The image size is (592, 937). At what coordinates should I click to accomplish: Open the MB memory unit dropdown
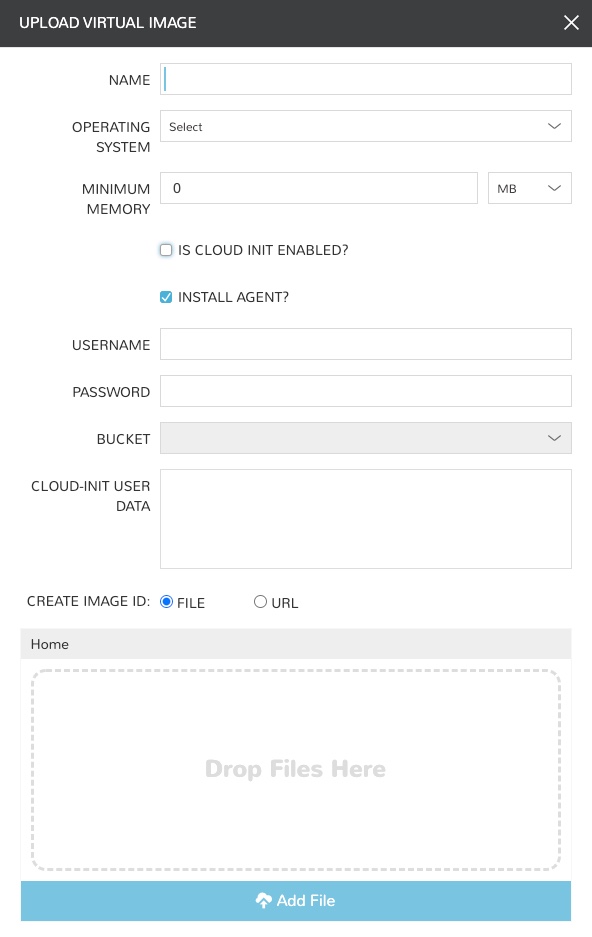pyautogui.click(x=530, y=188)
